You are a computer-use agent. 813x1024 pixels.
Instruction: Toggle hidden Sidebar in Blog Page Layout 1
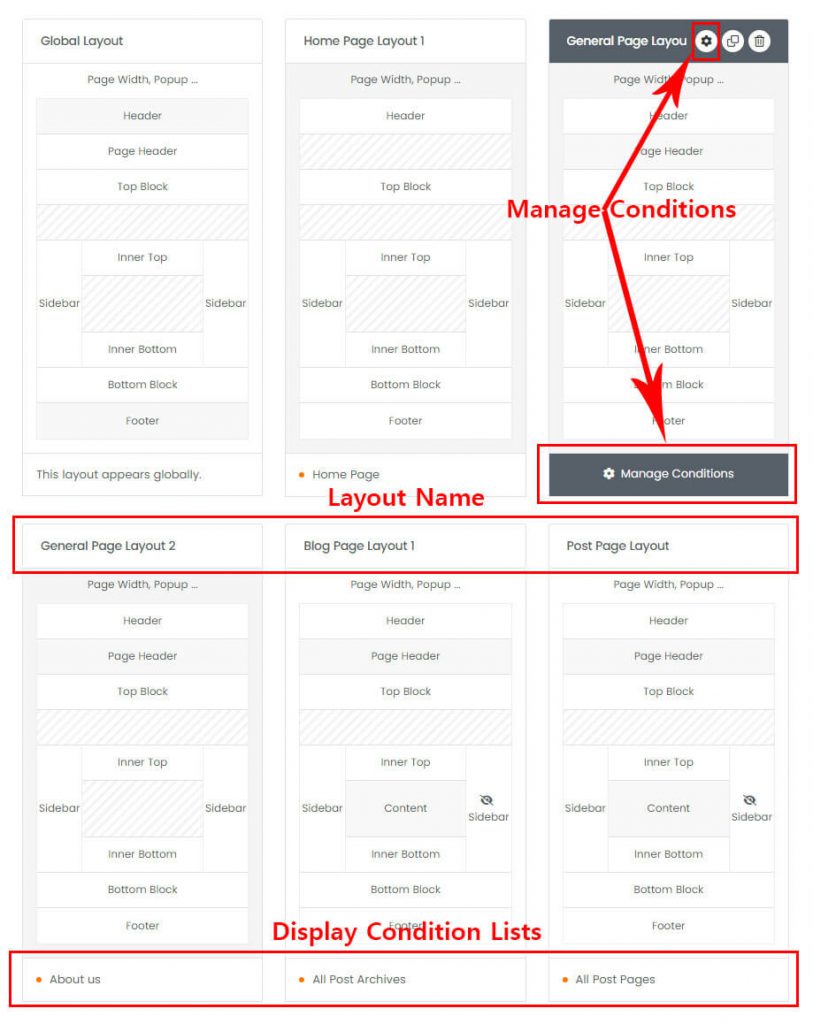click(x=487, y=800)
